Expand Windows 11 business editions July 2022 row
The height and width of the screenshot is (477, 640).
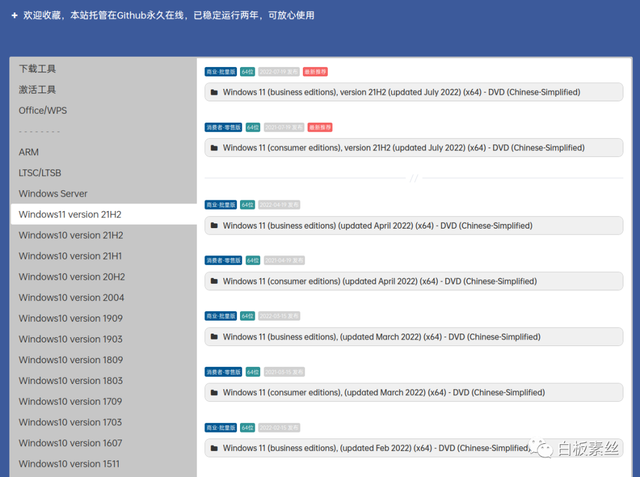pyautogui.click(x=414, y=92)
